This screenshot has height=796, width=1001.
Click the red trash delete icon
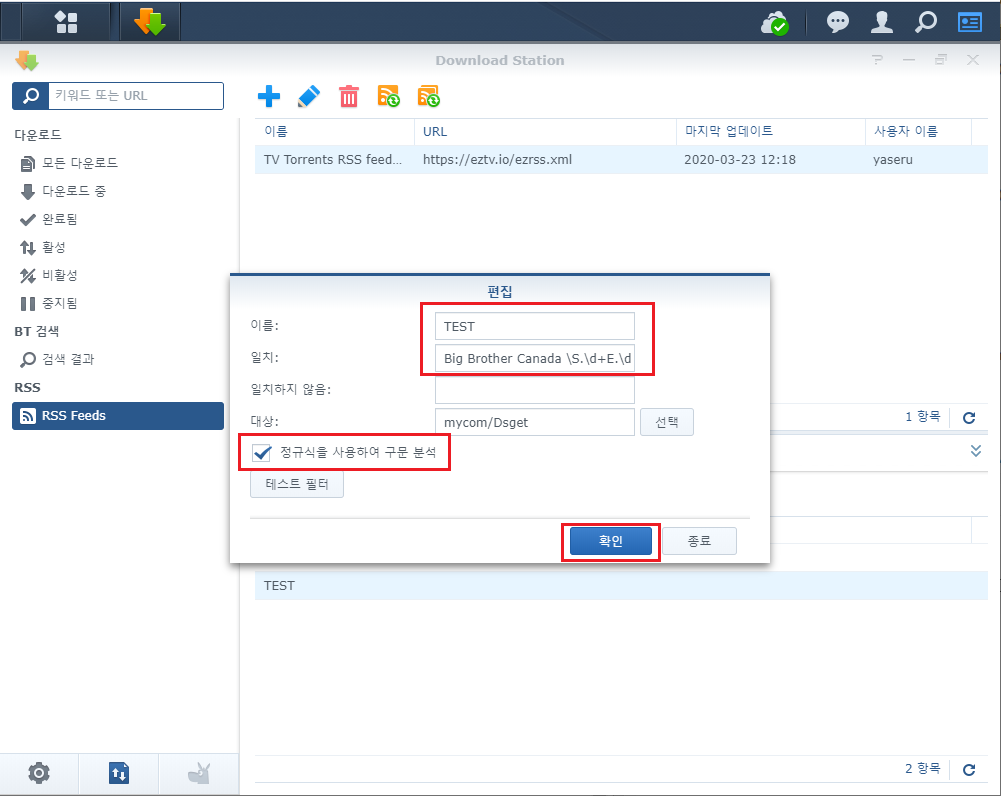click(349, 96)
